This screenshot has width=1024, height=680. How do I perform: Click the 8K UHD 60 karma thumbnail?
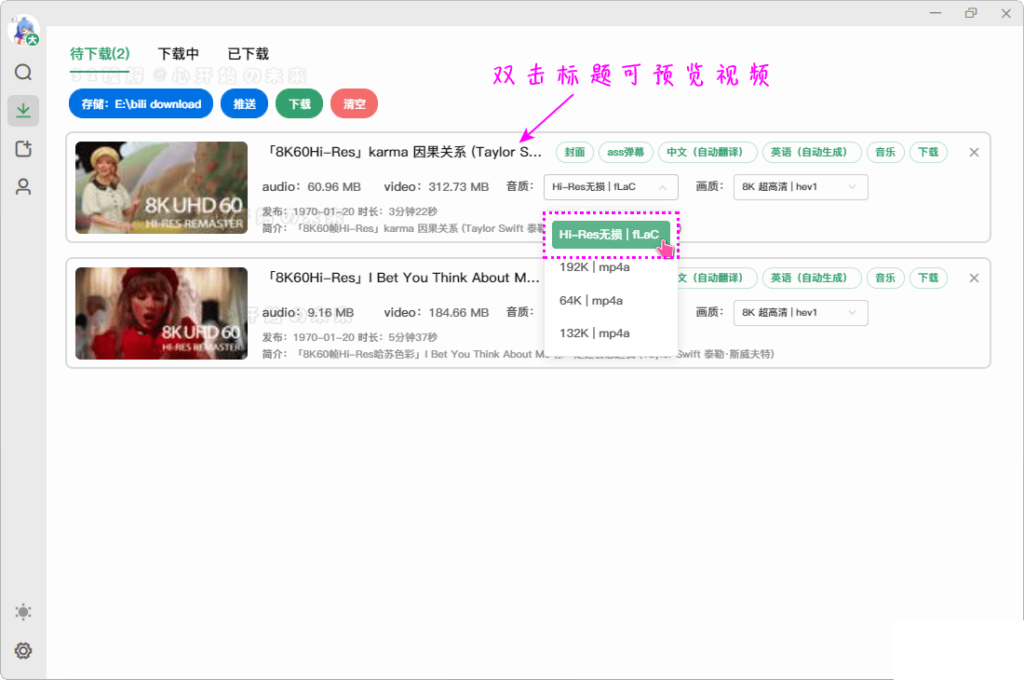160,188
